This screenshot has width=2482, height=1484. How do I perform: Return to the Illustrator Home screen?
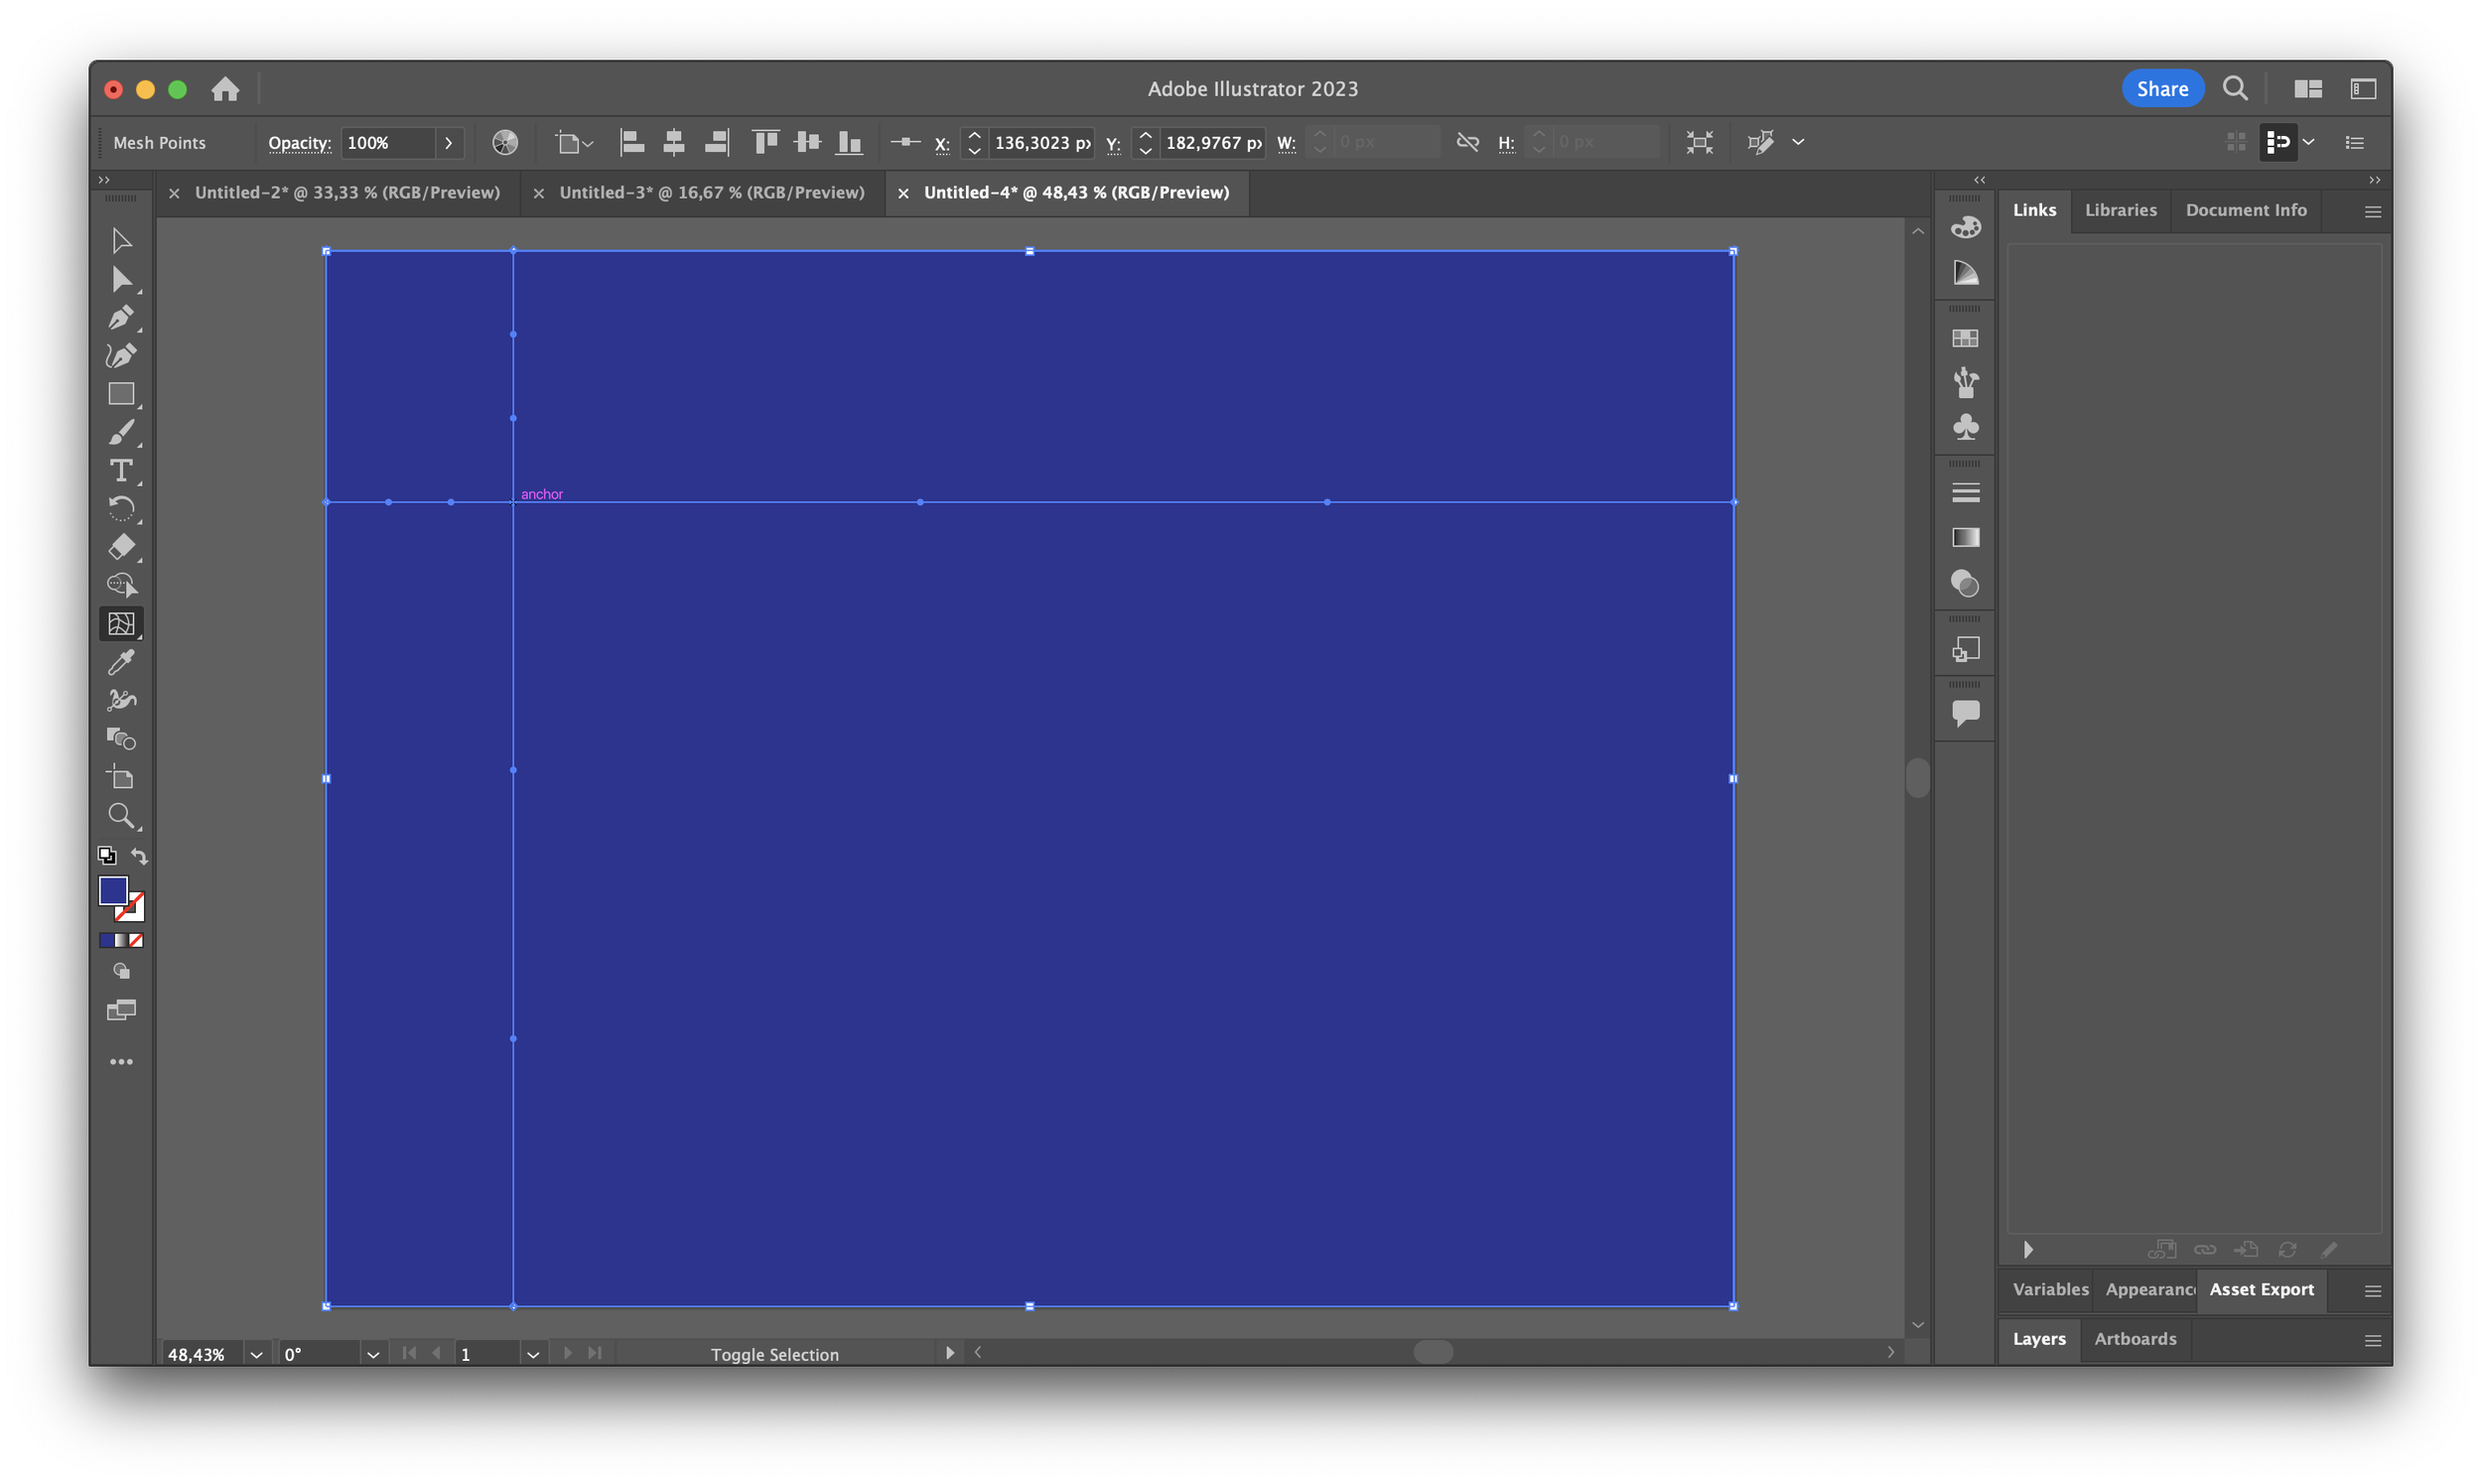(x=225, y=89)
